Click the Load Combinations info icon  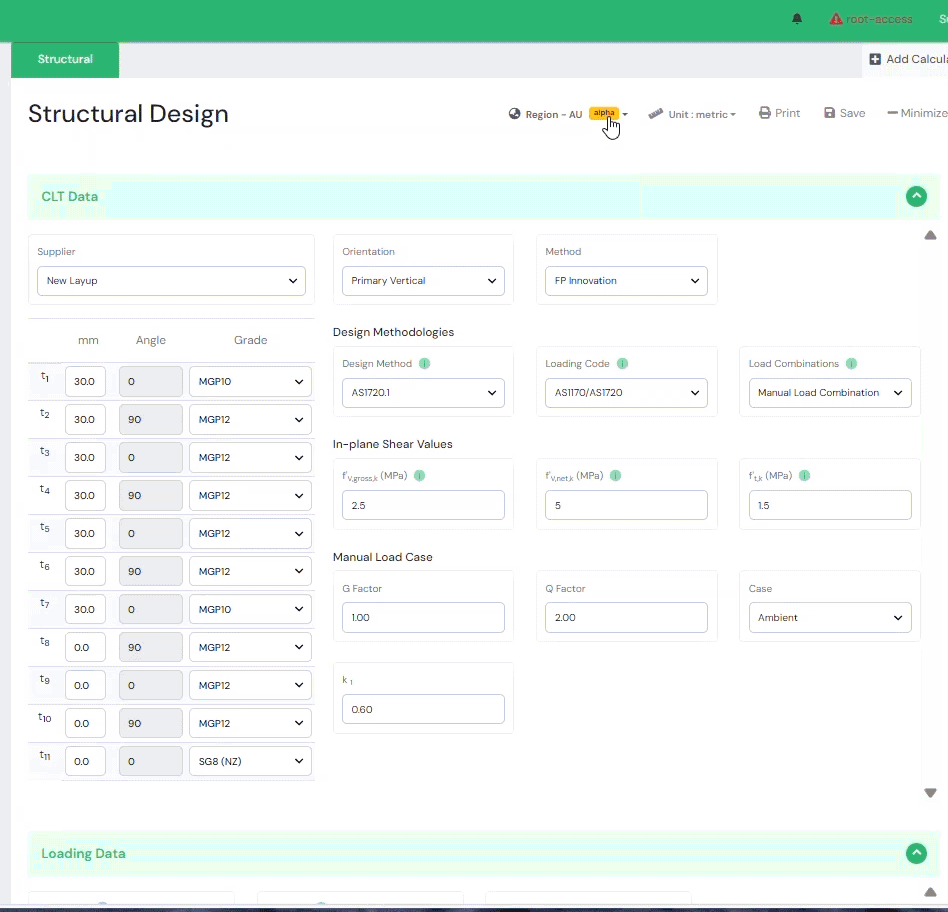pyautogui.click(x=850, y=364)
